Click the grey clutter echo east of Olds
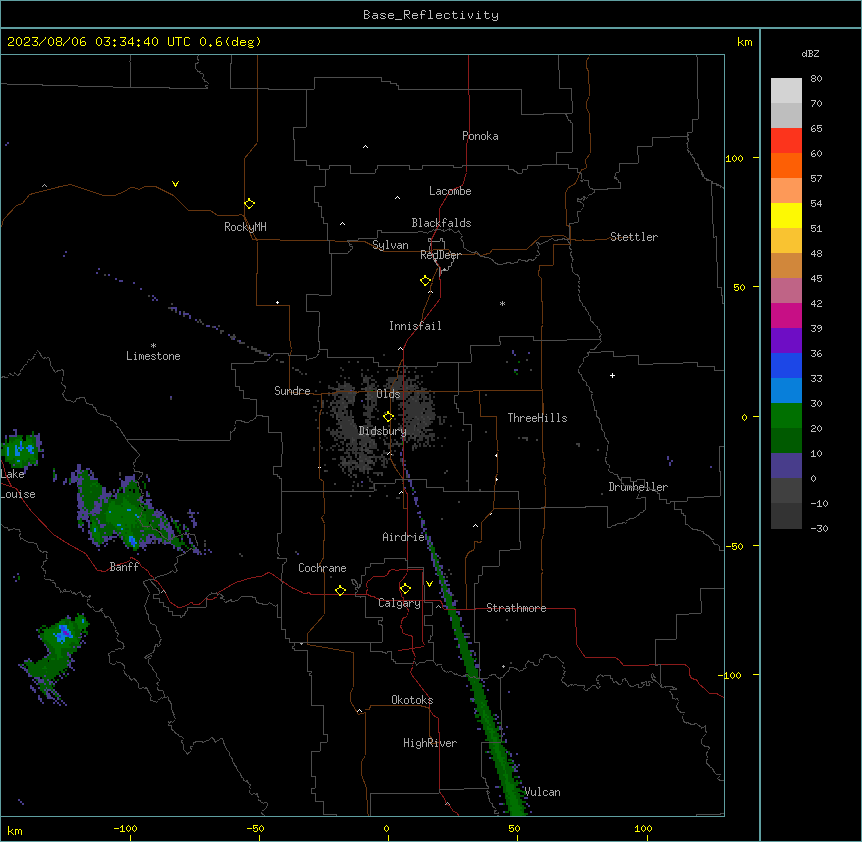This screenshot has width=862, height=842. click(420, 409)
